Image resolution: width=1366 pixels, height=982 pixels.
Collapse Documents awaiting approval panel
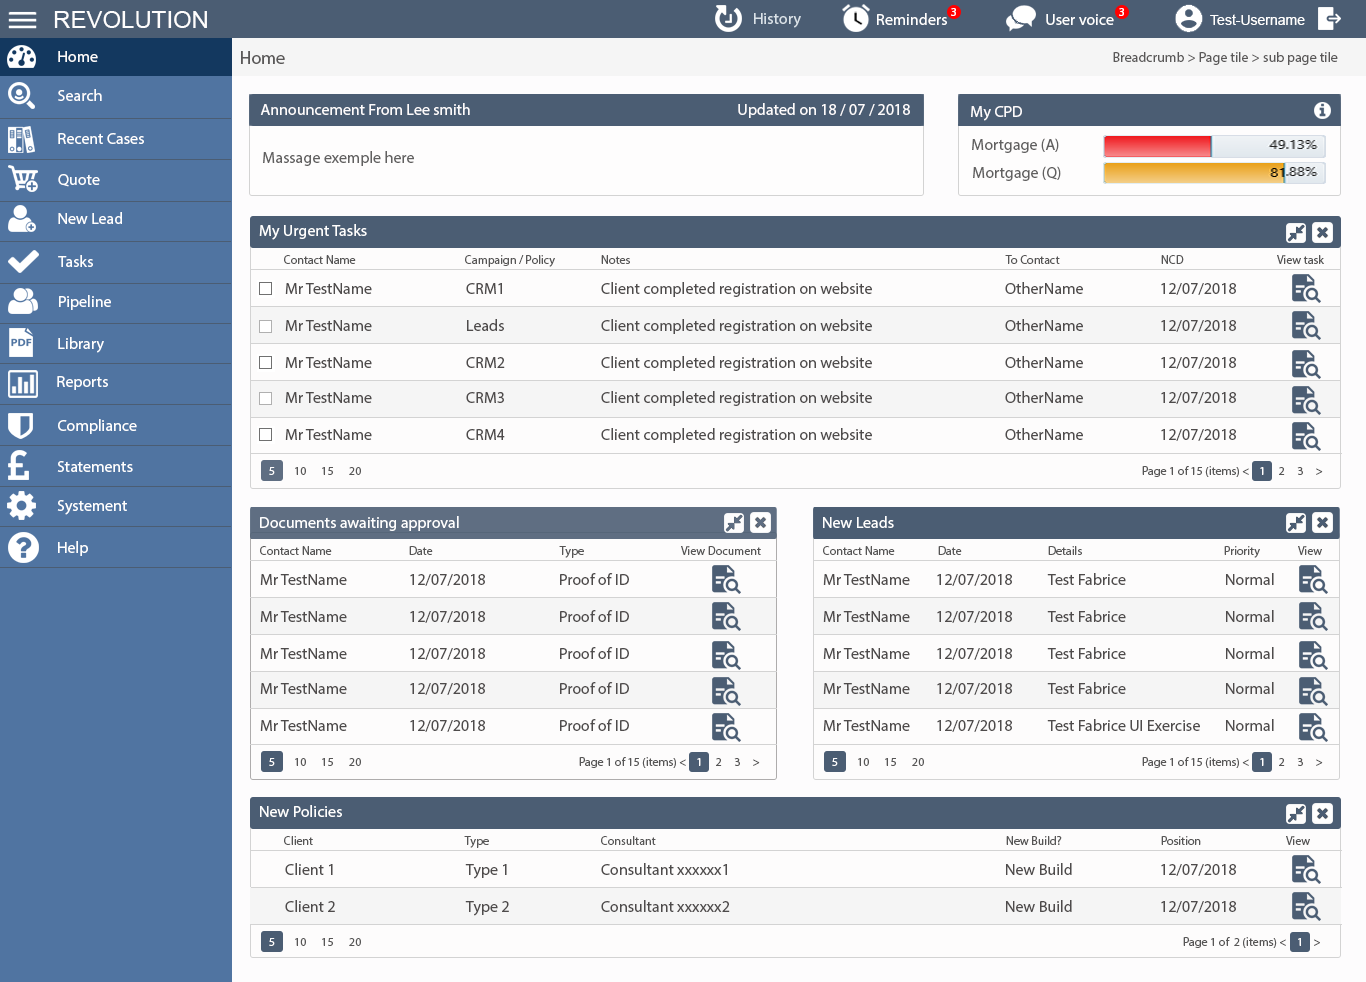(734, 523)
